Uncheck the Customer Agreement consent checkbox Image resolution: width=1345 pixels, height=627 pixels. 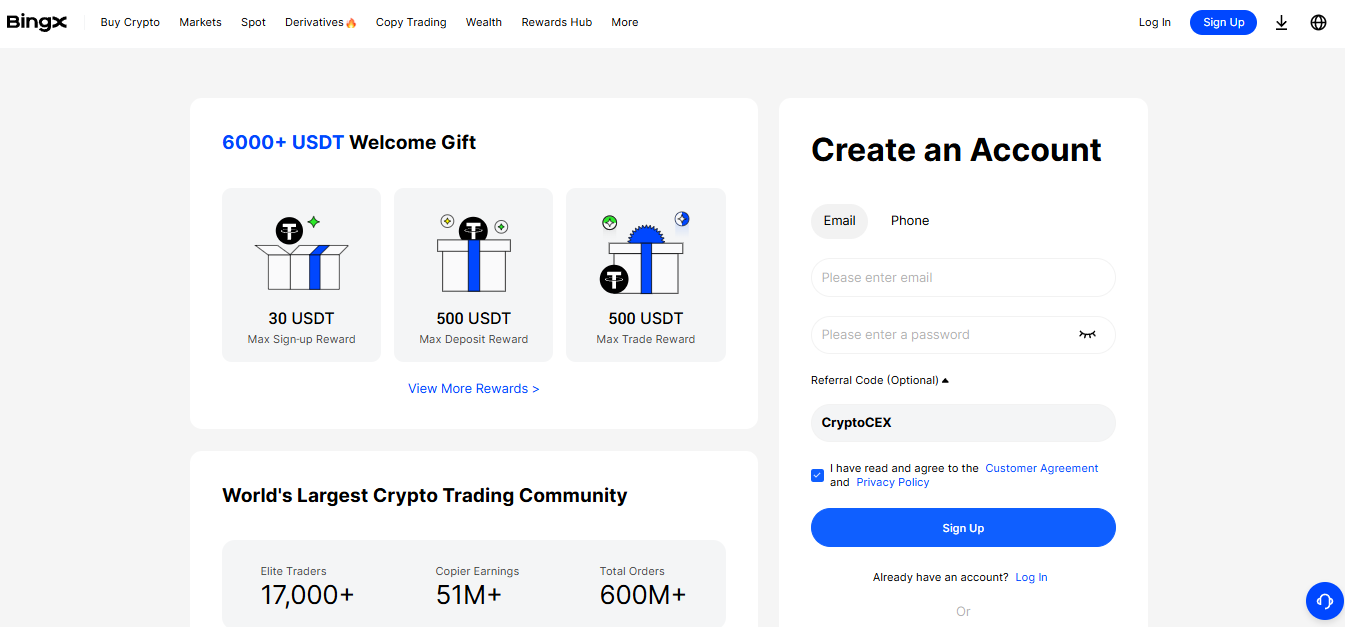click(817, 475)
